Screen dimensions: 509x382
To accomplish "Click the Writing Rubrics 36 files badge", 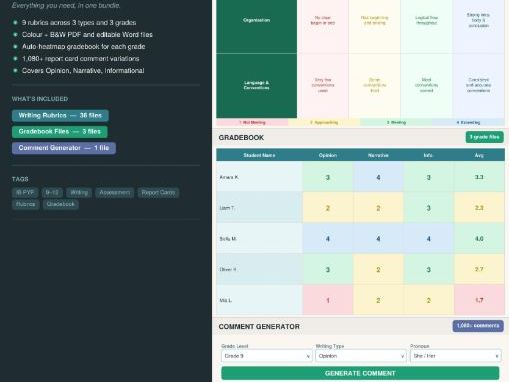I will point(60,116).
